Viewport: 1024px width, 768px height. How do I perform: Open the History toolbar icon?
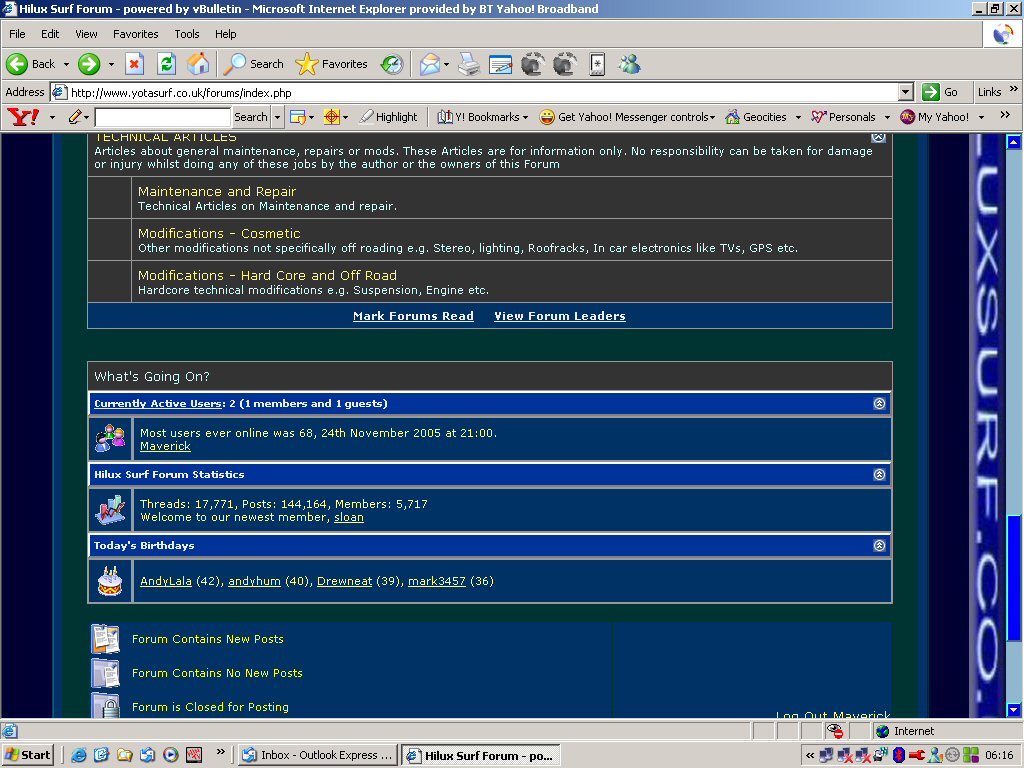click(392, 64)
